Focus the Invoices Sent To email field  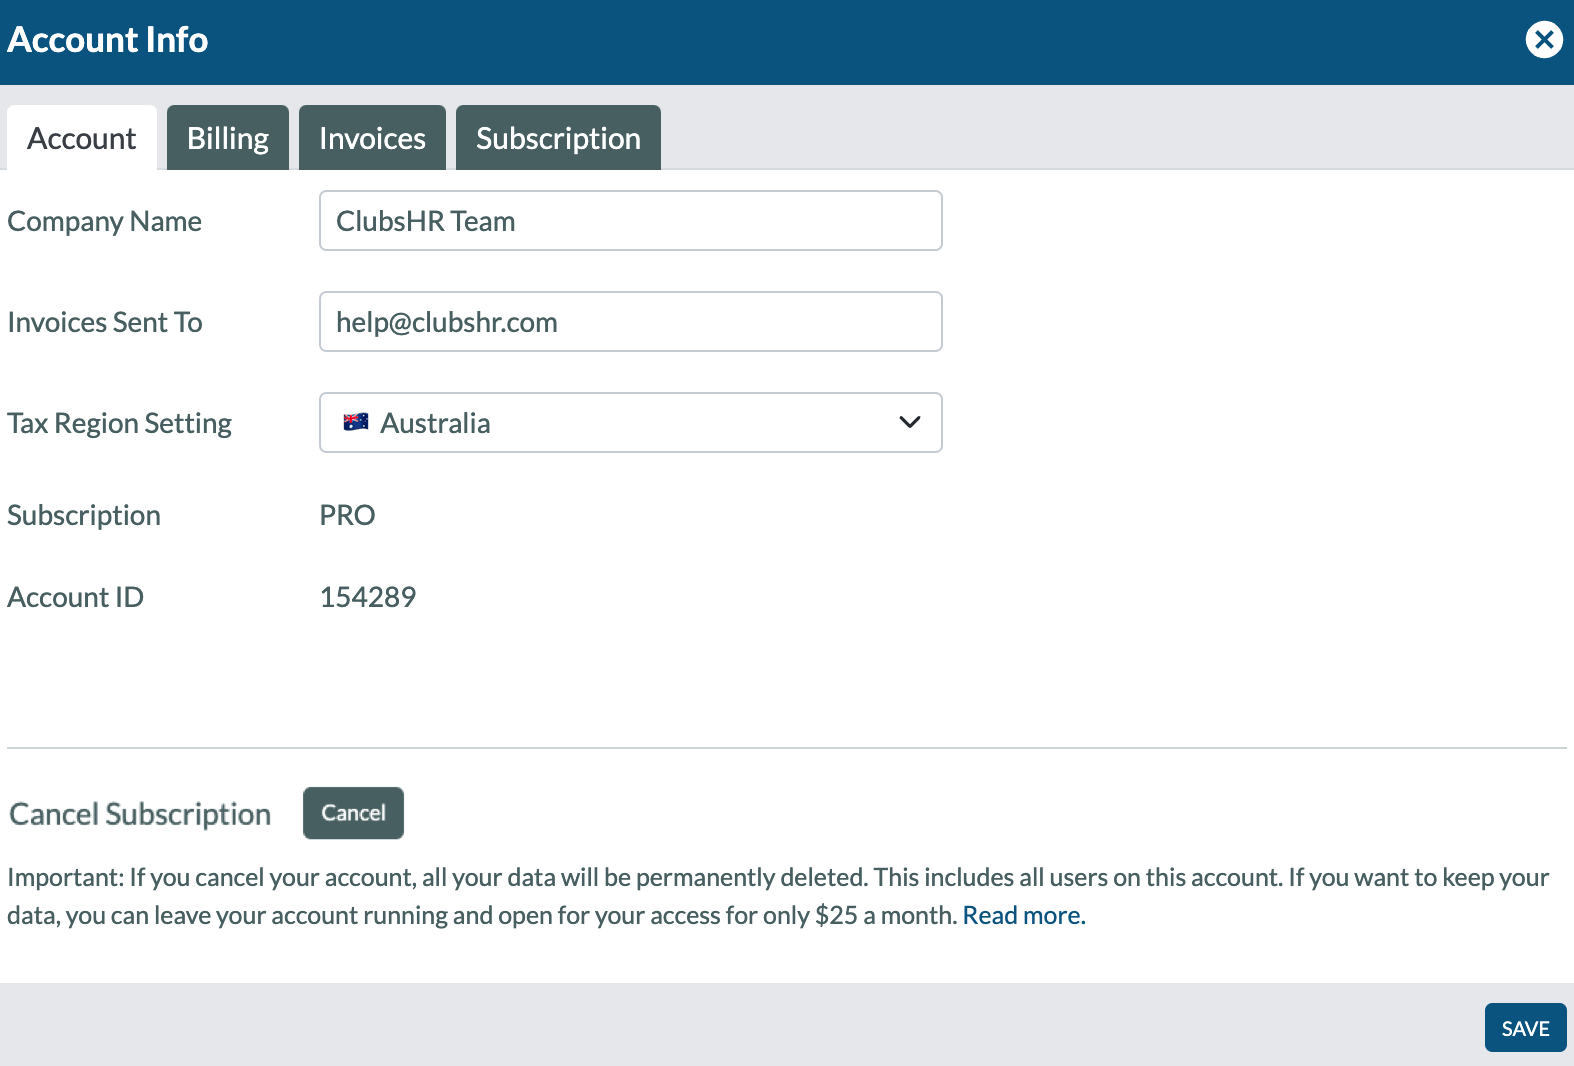(x=631, y=321)
